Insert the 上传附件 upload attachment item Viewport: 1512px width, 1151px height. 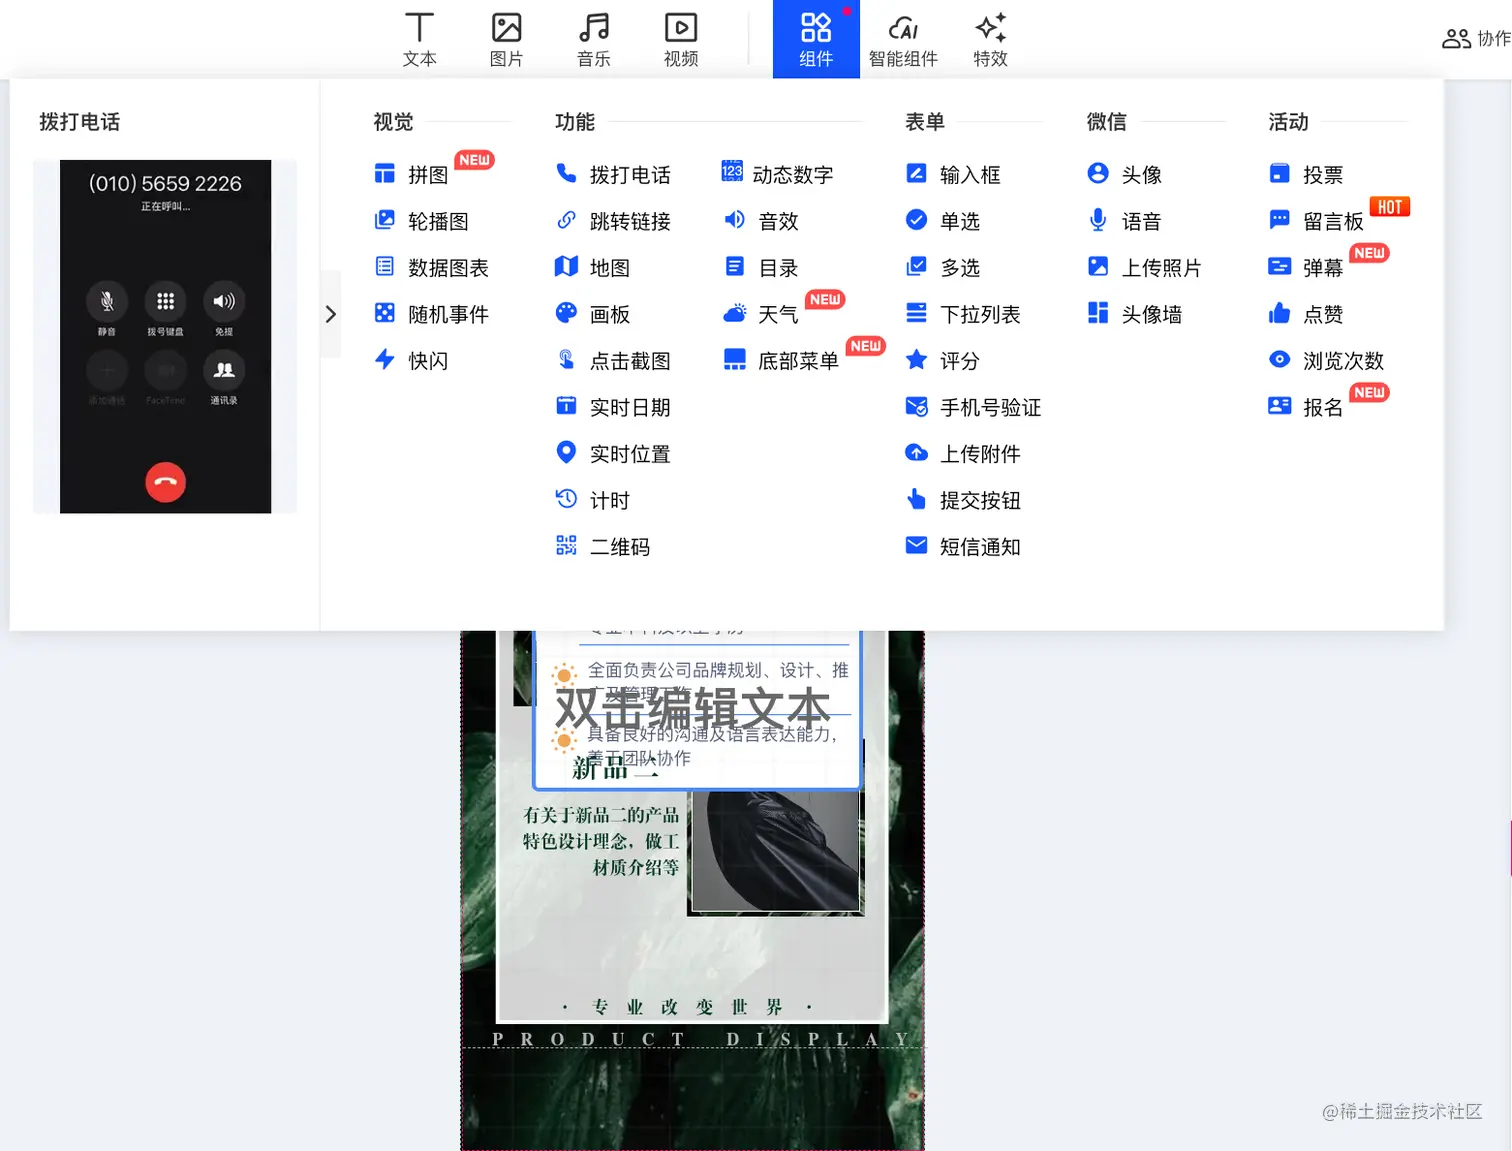coord(962,453)
